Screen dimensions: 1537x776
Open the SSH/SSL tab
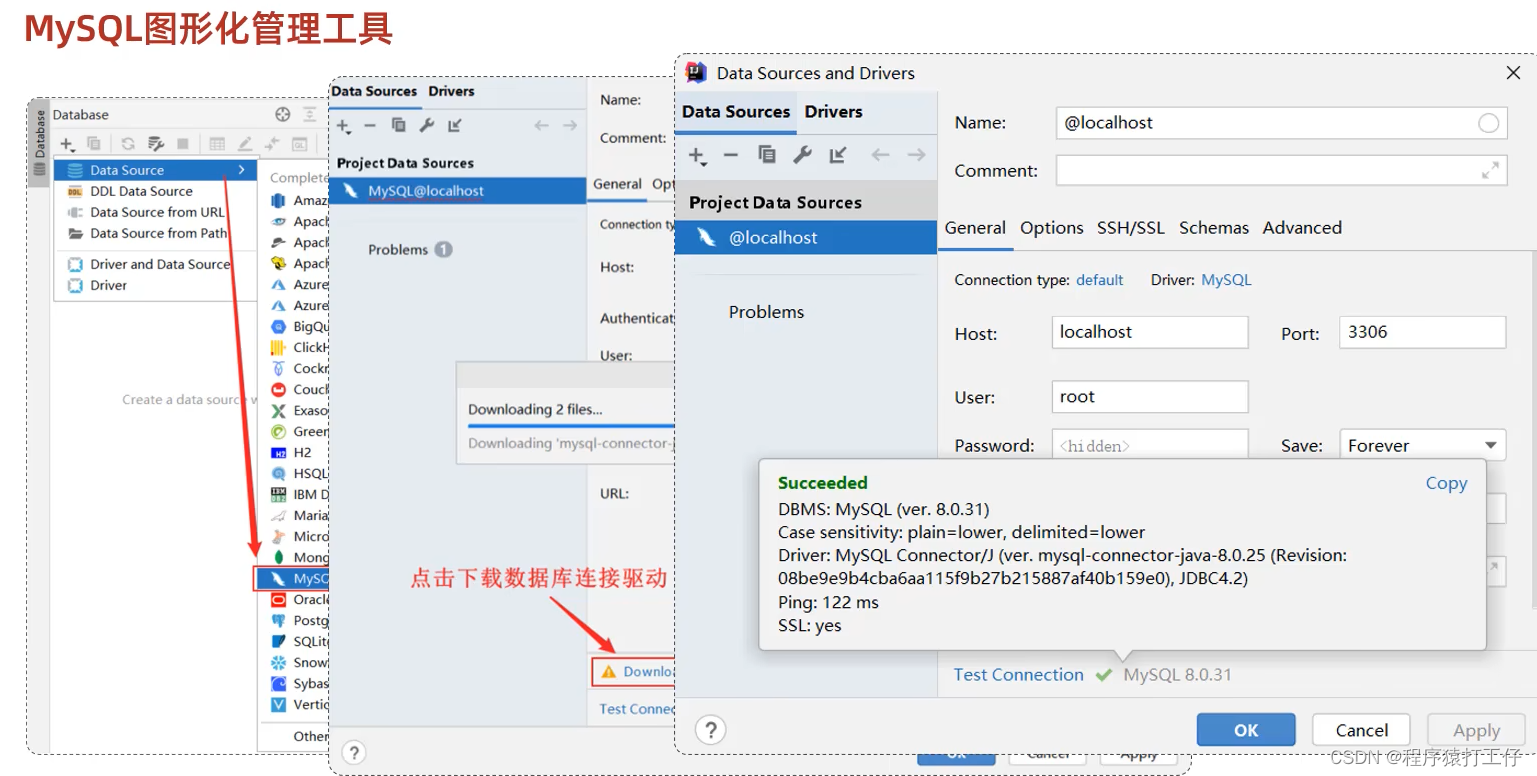click(x=1131, y=228)
